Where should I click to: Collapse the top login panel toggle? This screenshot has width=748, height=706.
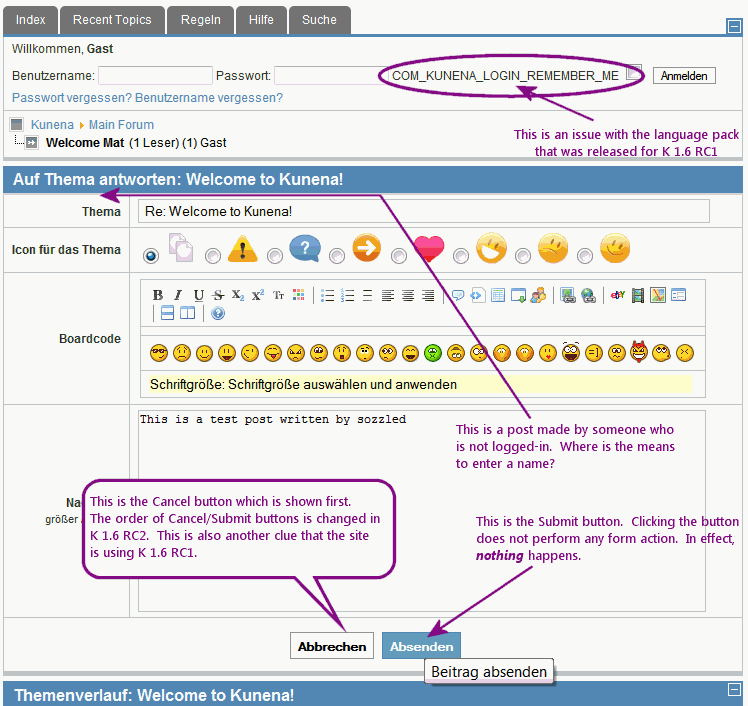733,27
